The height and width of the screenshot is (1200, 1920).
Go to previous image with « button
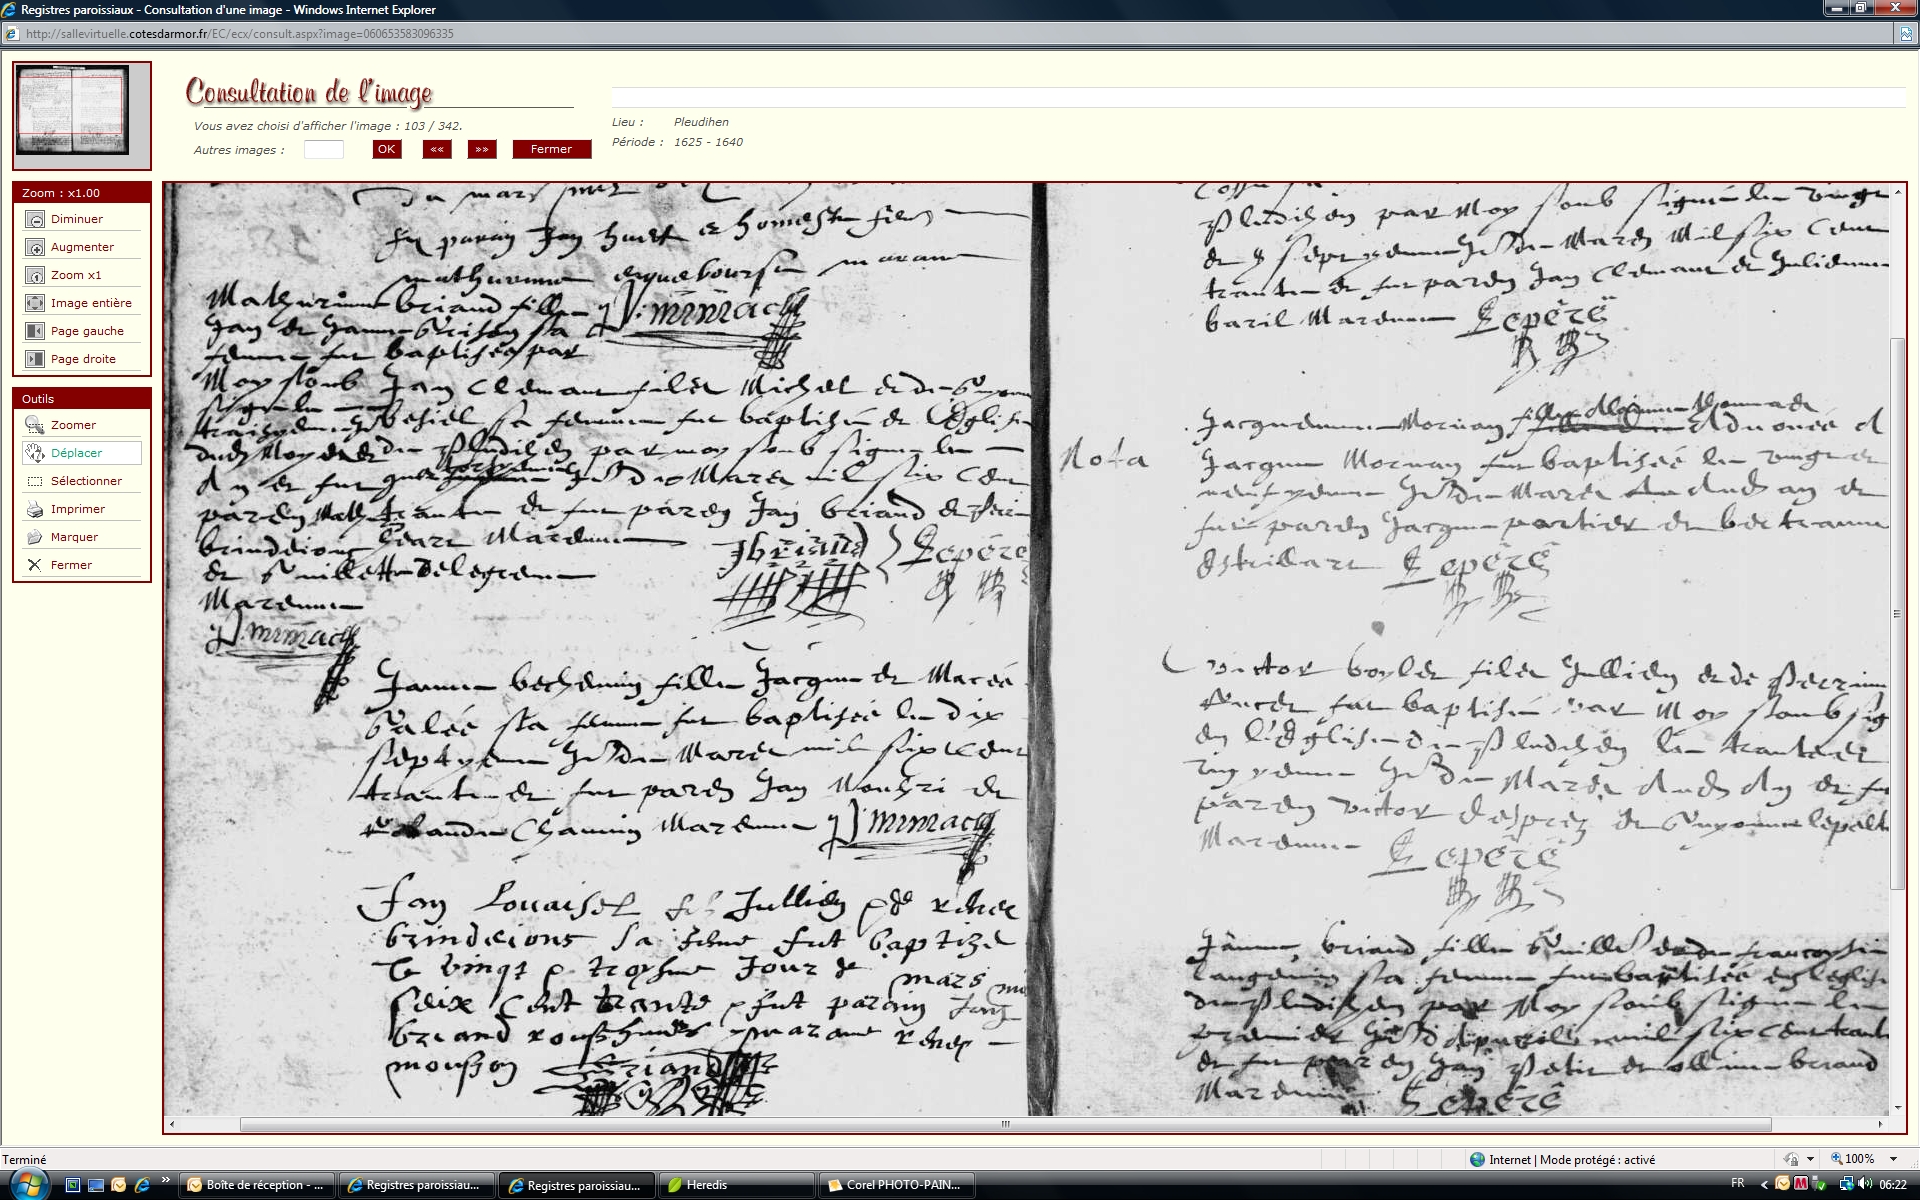click(x=436, y=149)
